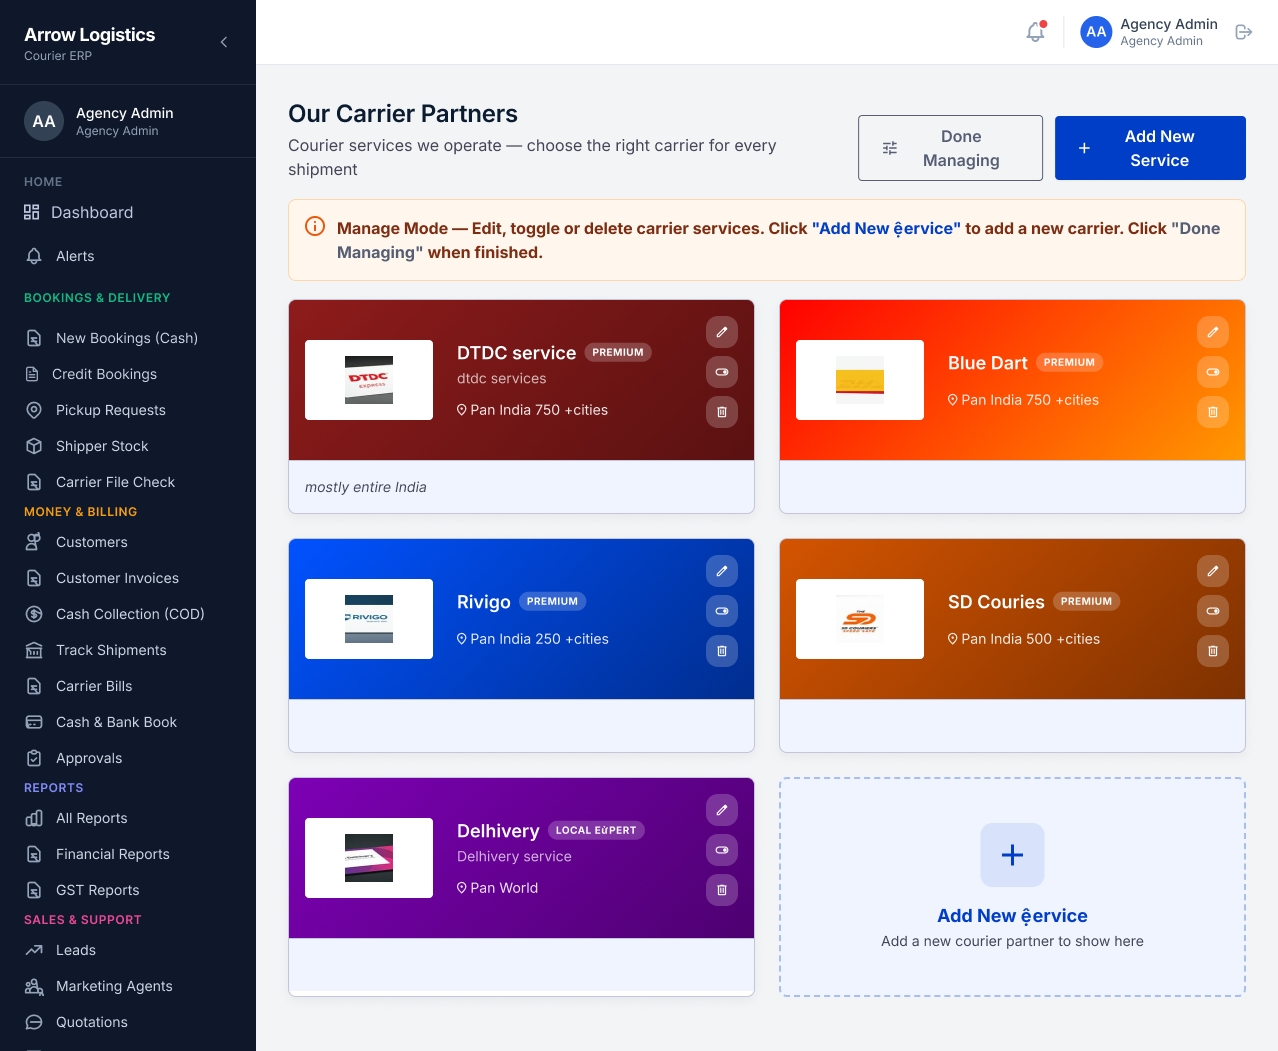This screenshot has height=1051, width=1278.
Task: Click the logout icon in header
Action: tap(1244, 32)
